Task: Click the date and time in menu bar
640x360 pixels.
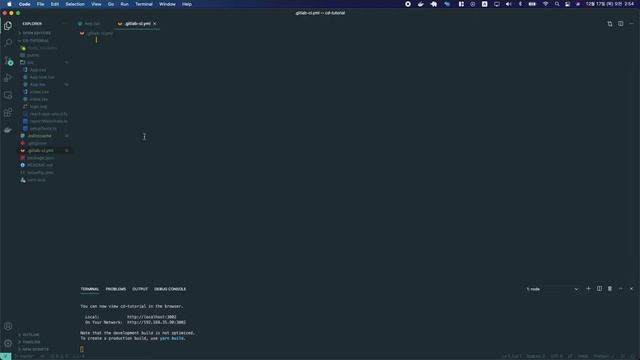Action: click(611, 4)
